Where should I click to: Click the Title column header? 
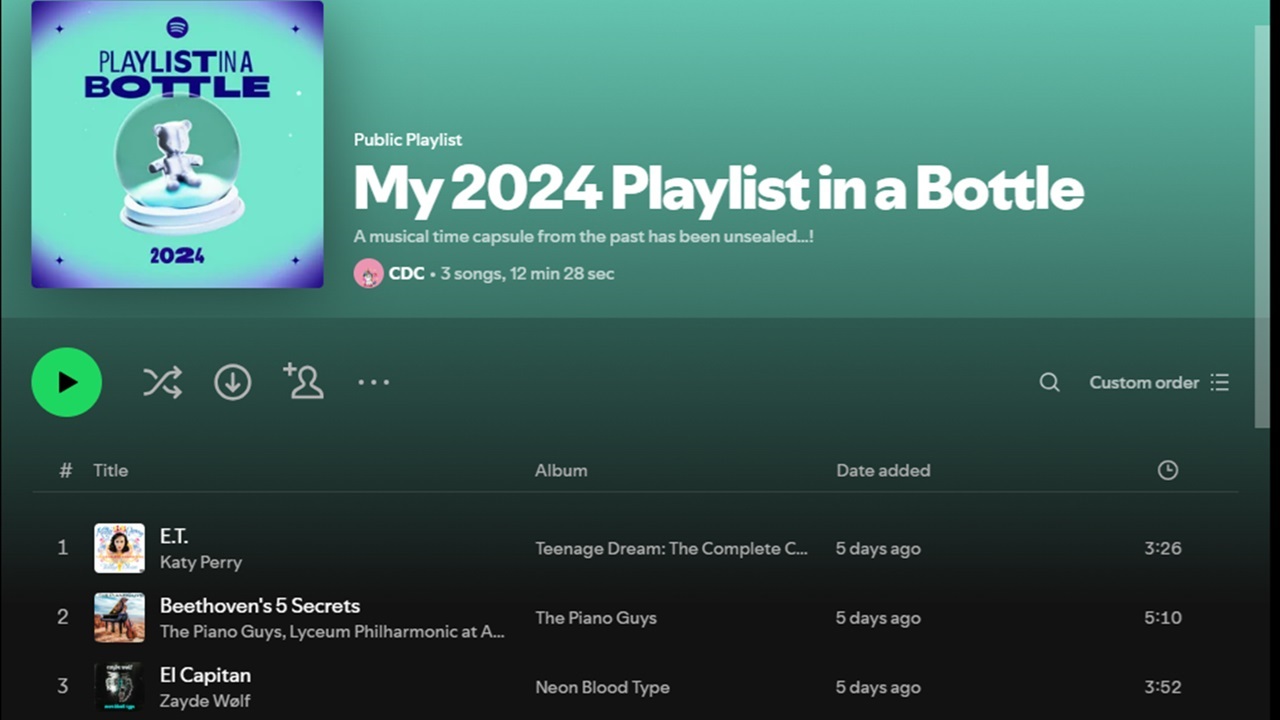pyautogui.click(x=110, y=470)
